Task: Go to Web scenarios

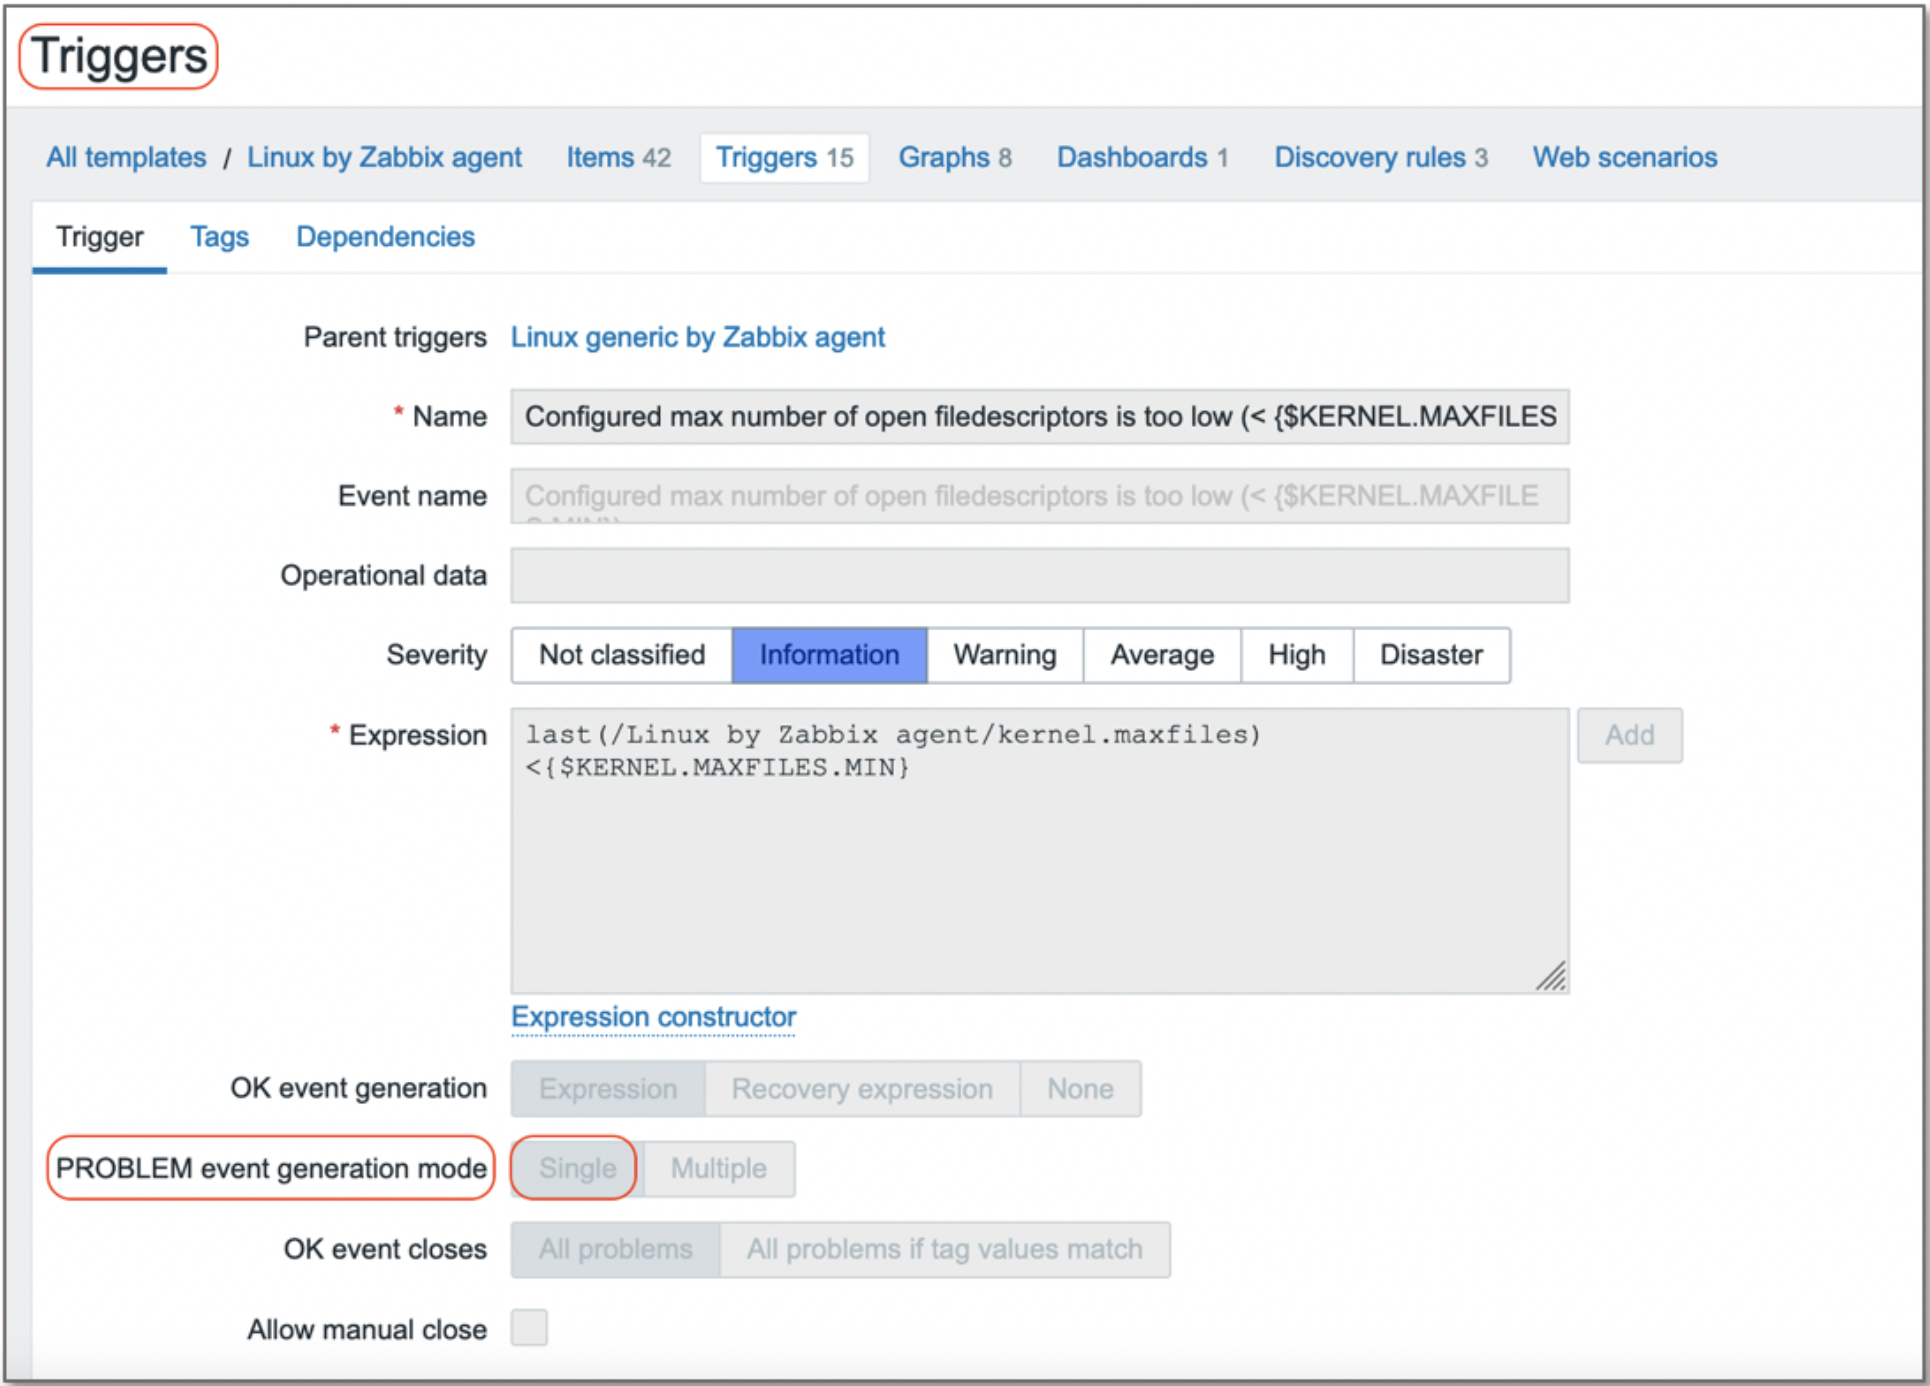Action: pyautogui.click(x=1623, y=157)
